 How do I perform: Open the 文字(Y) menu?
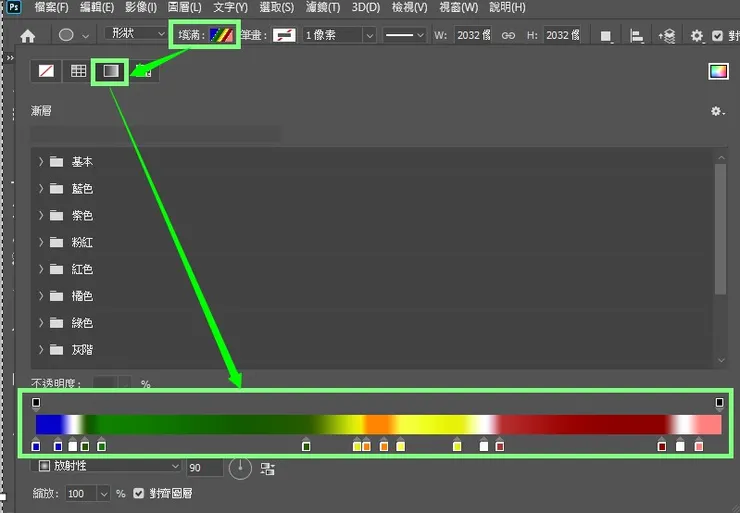click(230, 8)
